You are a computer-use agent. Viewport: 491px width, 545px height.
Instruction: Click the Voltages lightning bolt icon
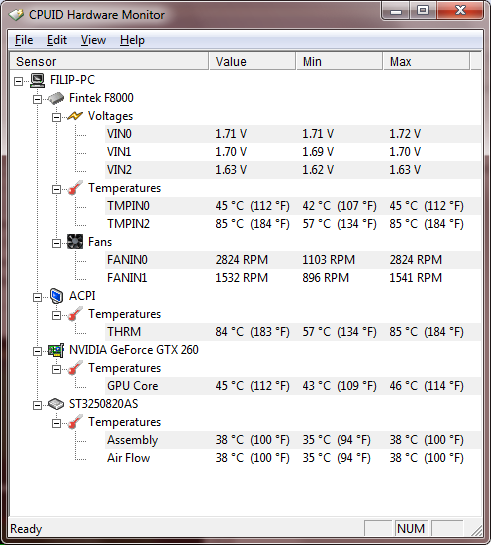point(75,116)
